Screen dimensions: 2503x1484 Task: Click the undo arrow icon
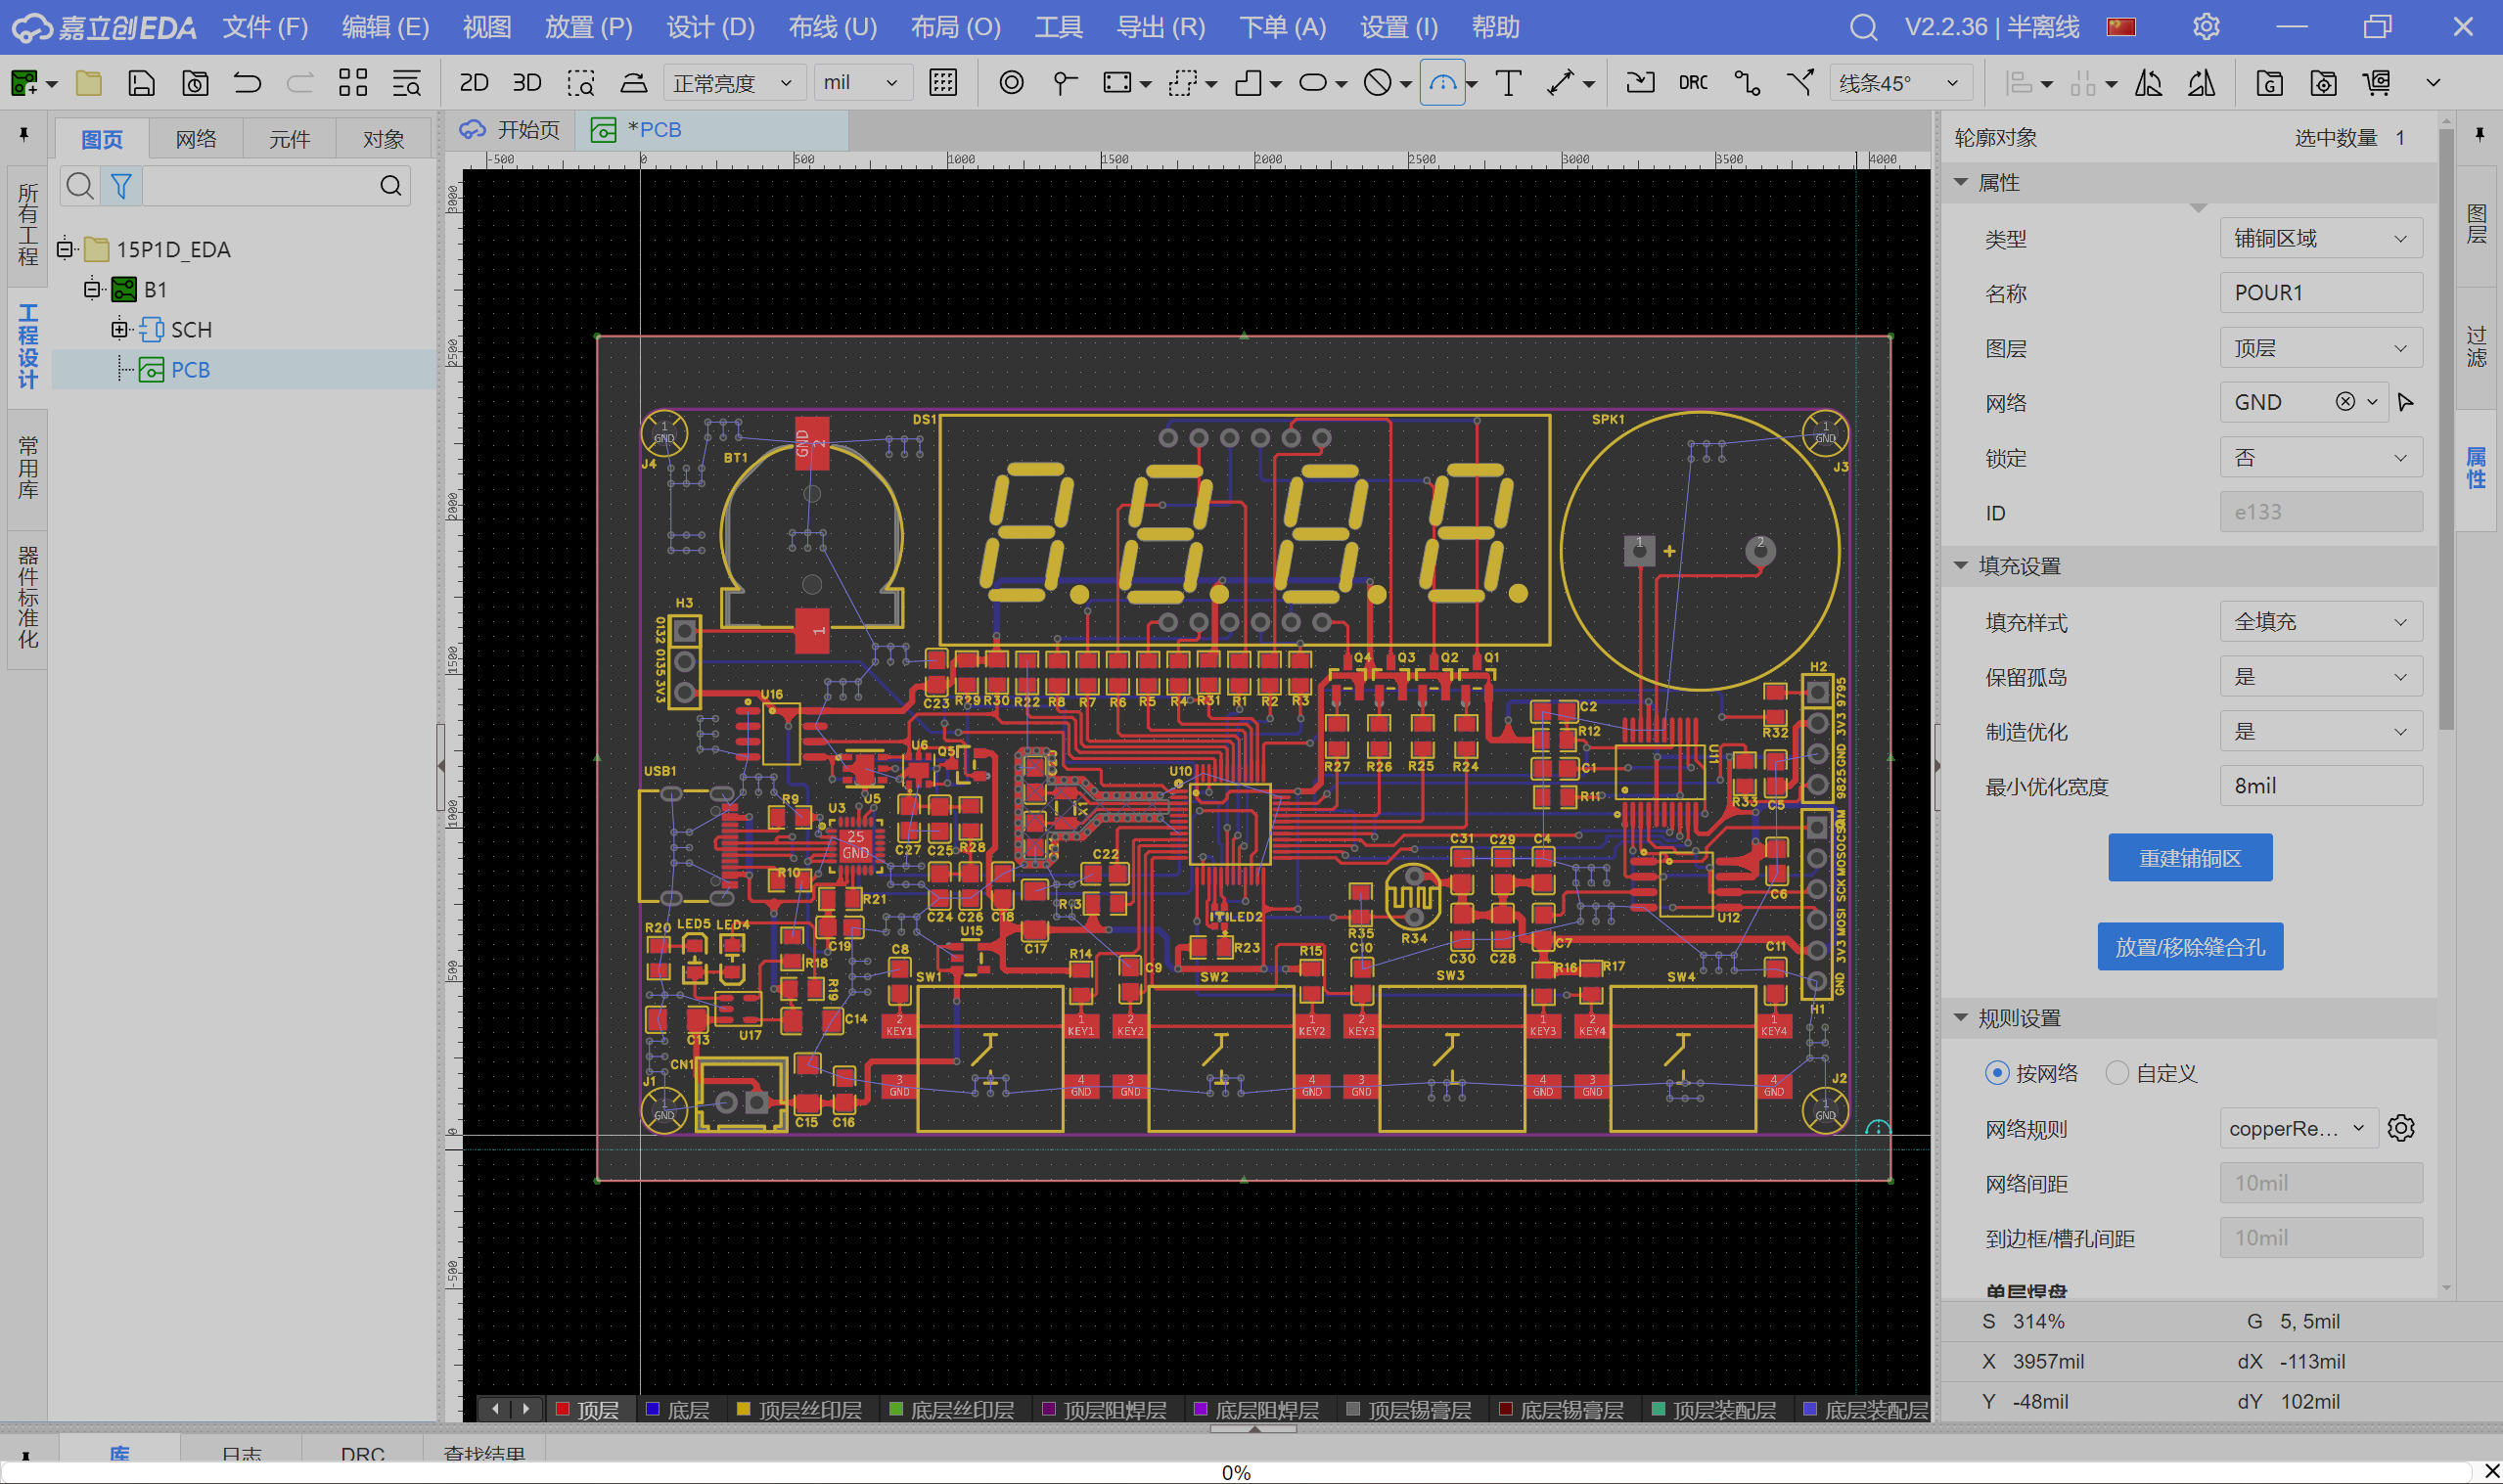247,83
